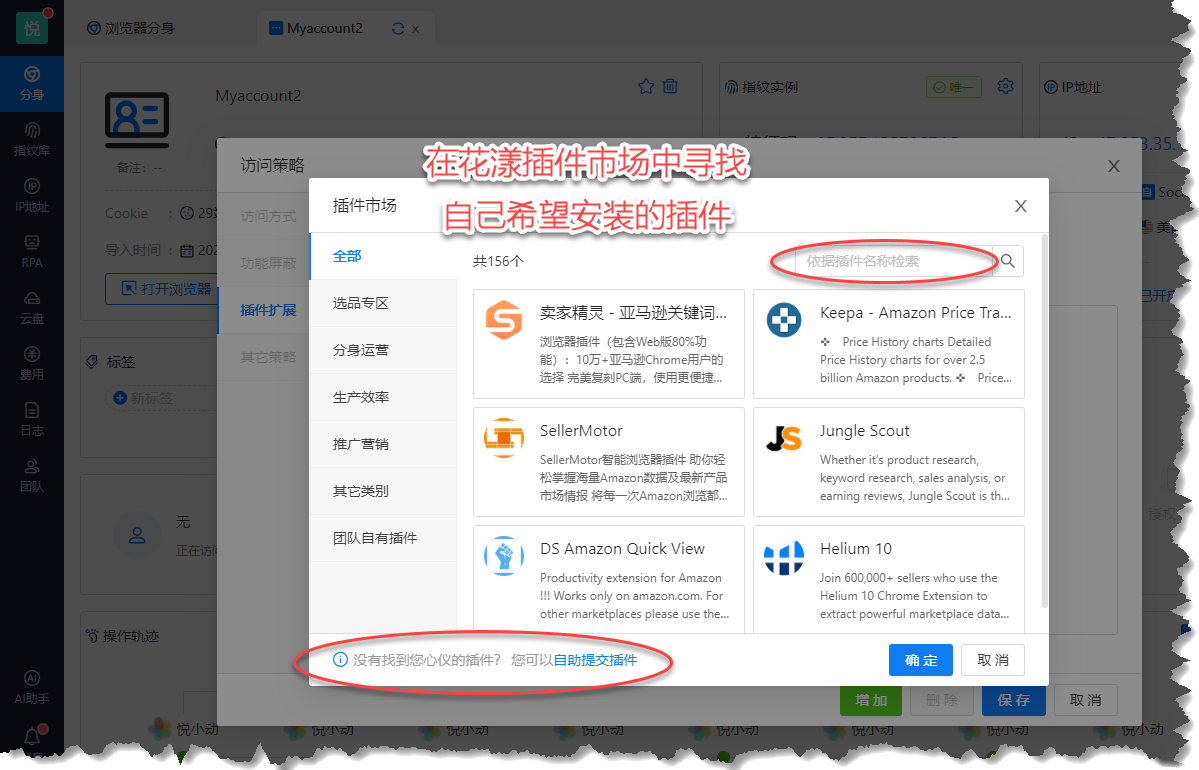
Task: Click the notification bell icon
Action: (x=32, y=736)
